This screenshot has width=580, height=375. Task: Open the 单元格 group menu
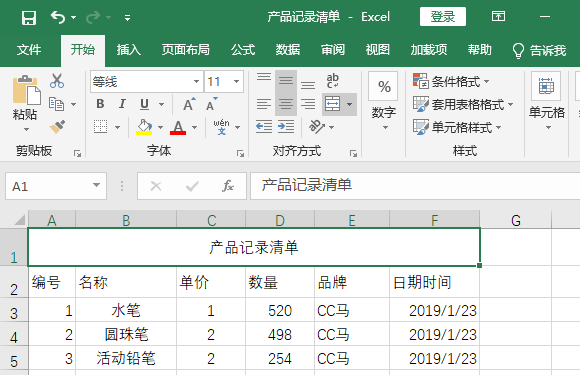(x=547, y=102)
